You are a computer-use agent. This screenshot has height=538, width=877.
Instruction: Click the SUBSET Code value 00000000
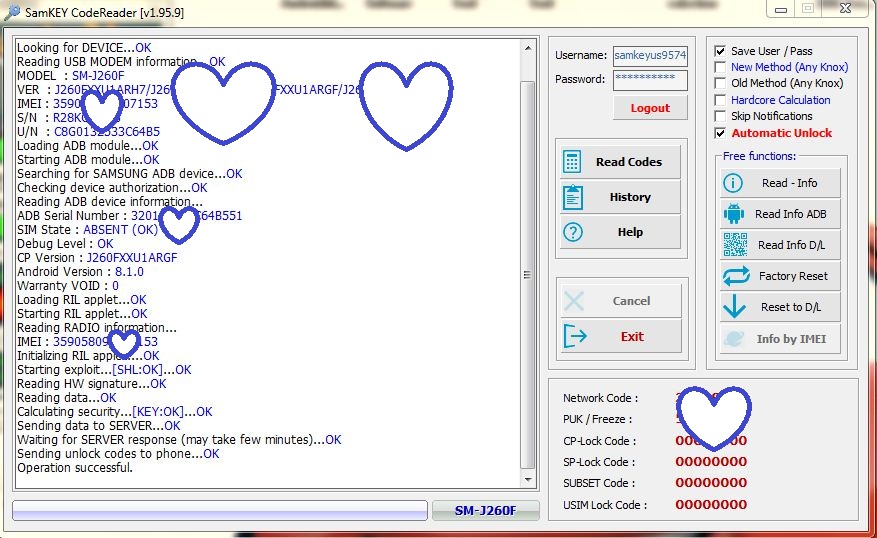coord(711,483)
